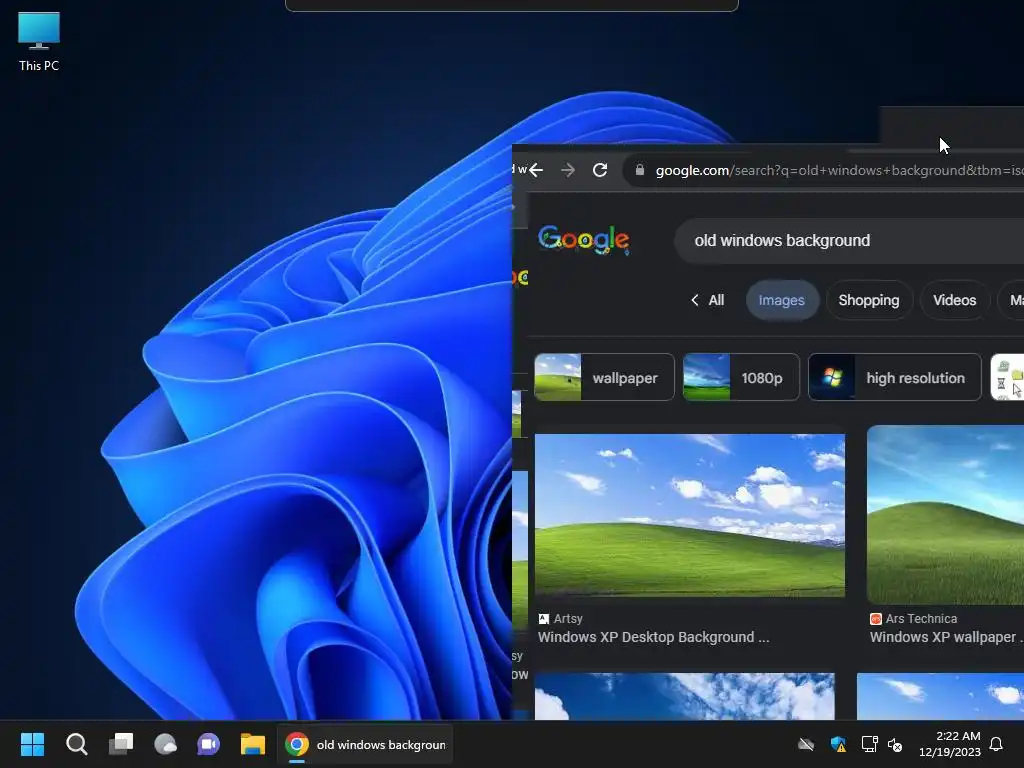Click the 'old windows background' search box
Image resolution: width=1024 pixels, height=768 pixels.
[x=848, y=240]
